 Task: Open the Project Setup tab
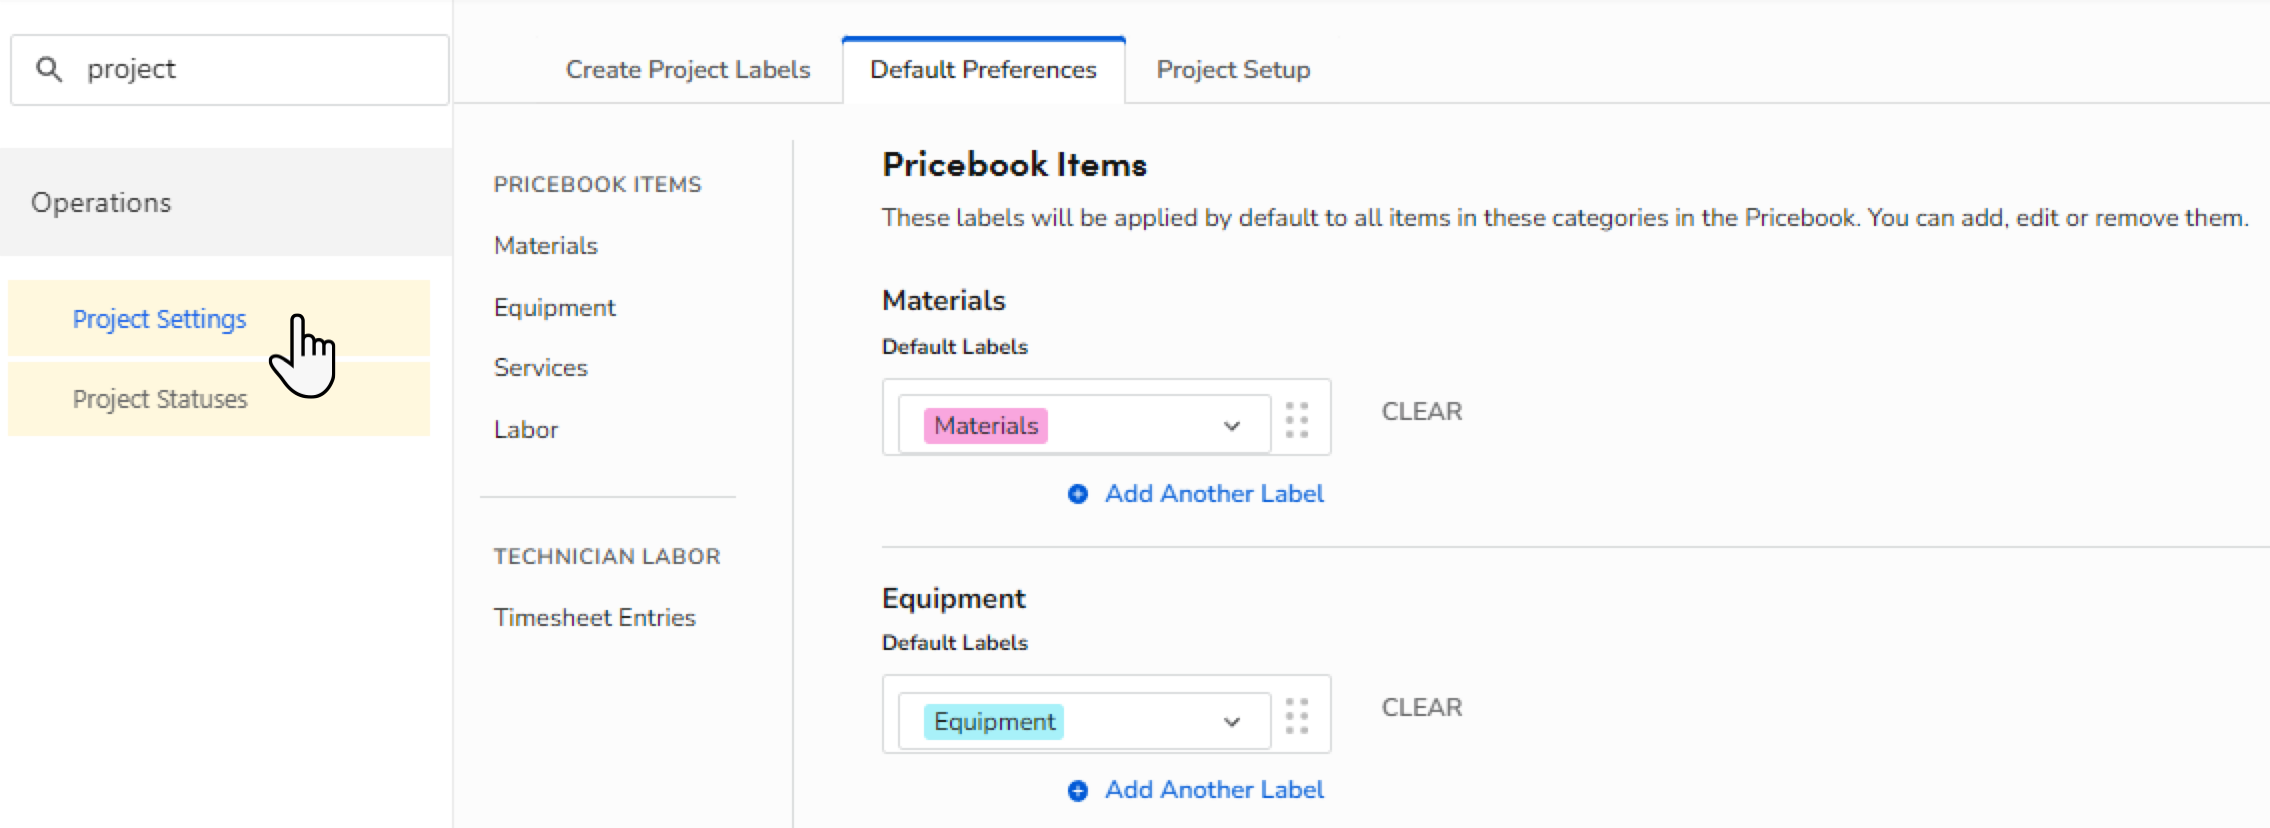(x=1233, y=70)
